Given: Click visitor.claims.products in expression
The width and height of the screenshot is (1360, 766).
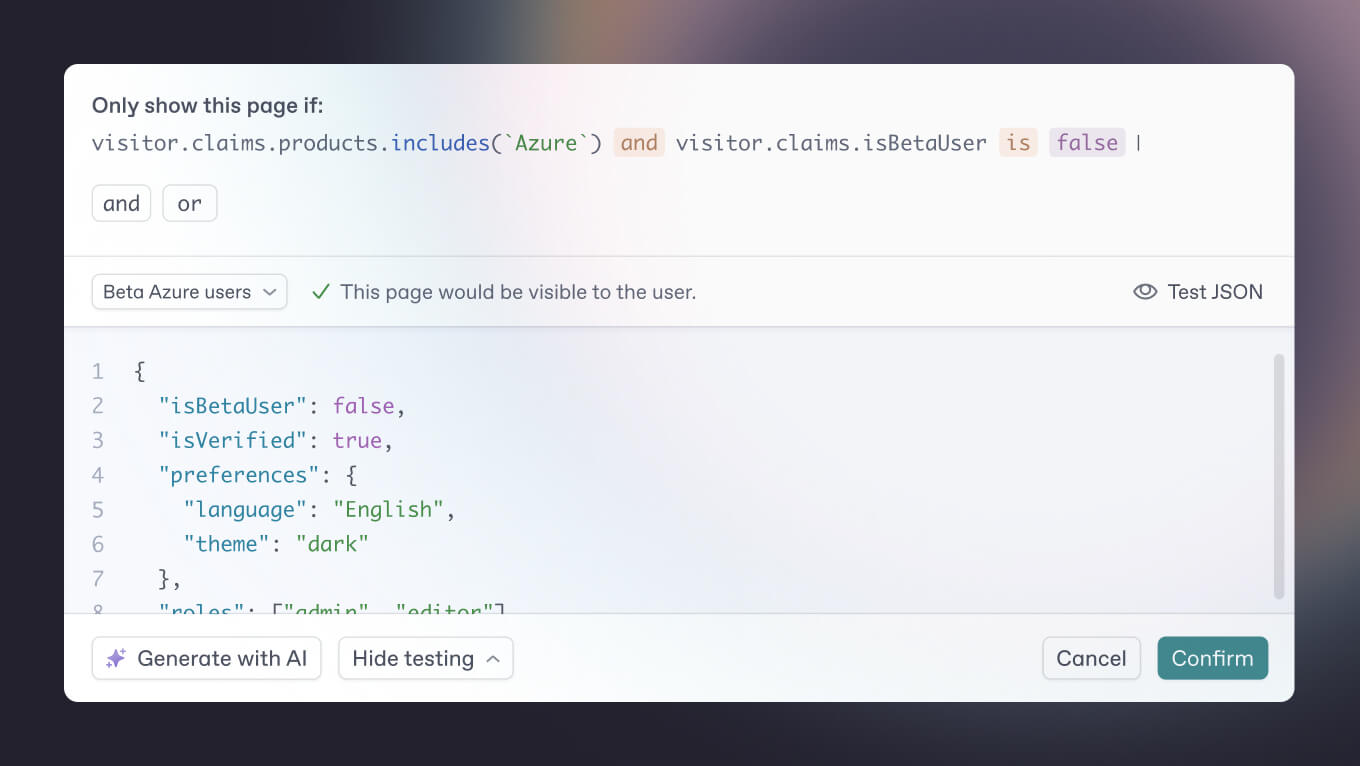Looking at the screenshot, I should (235, 143).
